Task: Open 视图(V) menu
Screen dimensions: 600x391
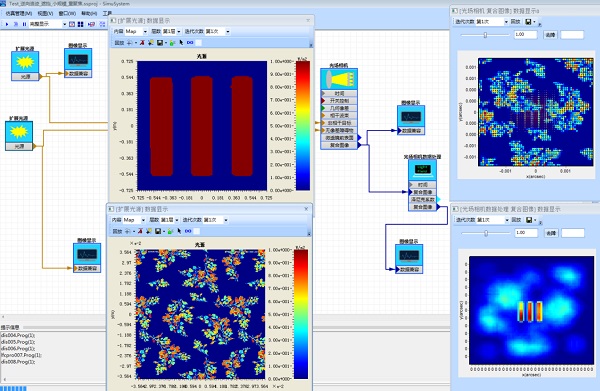Action: [x=45, y=13]
